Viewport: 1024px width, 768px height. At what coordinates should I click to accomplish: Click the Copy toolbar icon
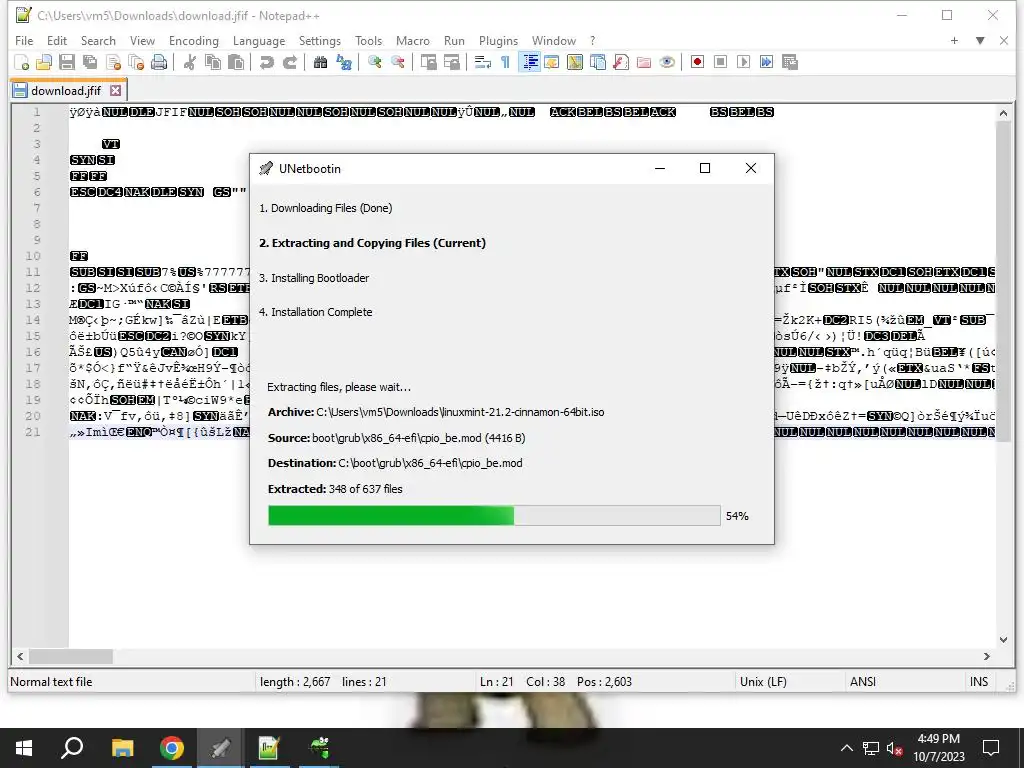coord(213,62)
